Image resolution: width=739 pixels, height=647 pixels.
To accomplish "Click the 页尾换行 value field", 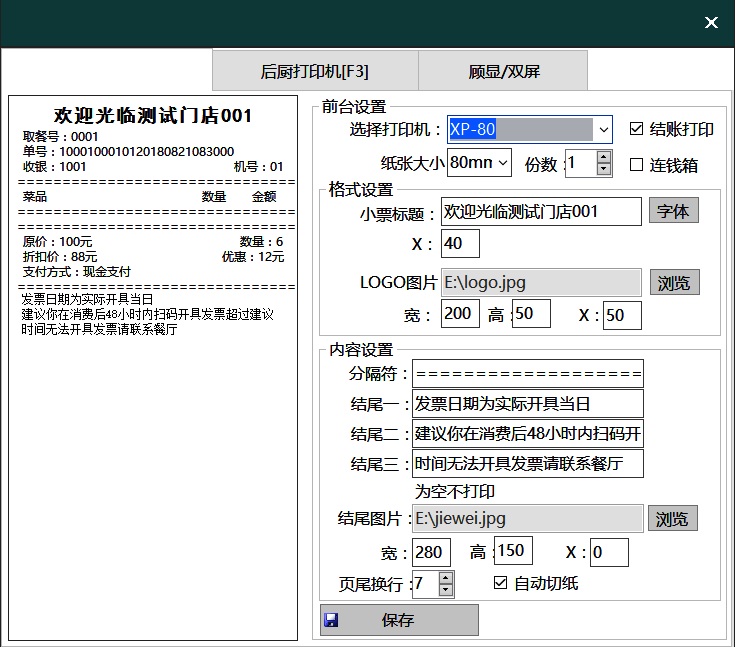I will click(x=426, y=584).
